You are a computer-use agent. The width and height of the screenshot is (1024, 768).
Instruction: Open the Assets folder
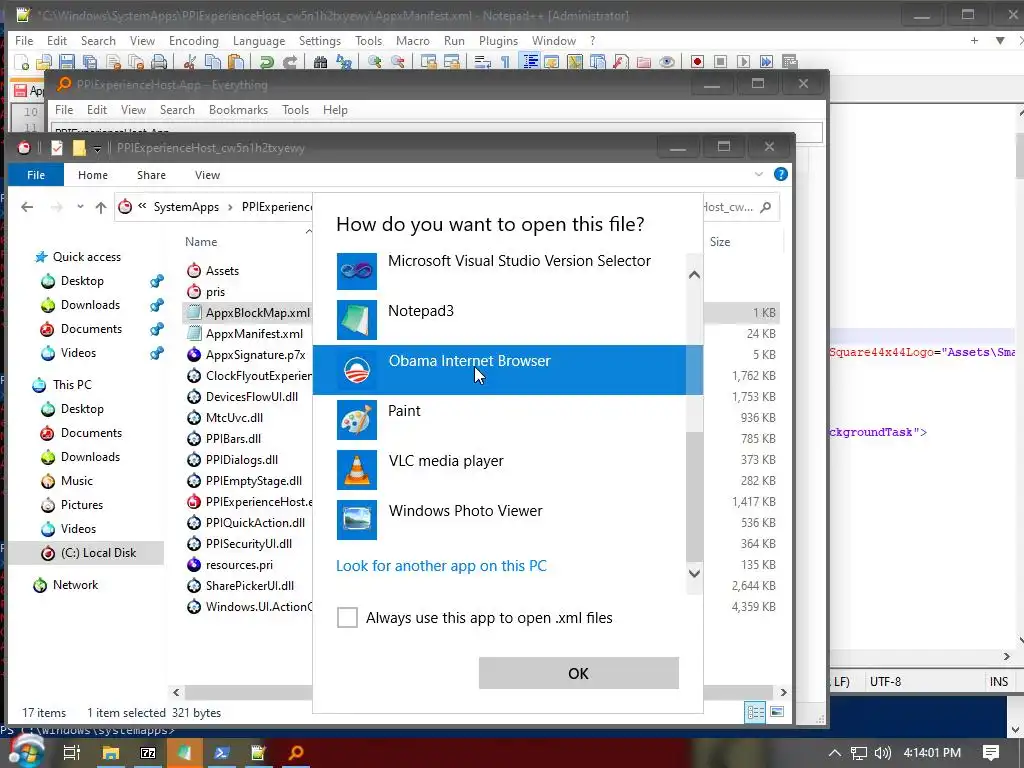point(222,270)
